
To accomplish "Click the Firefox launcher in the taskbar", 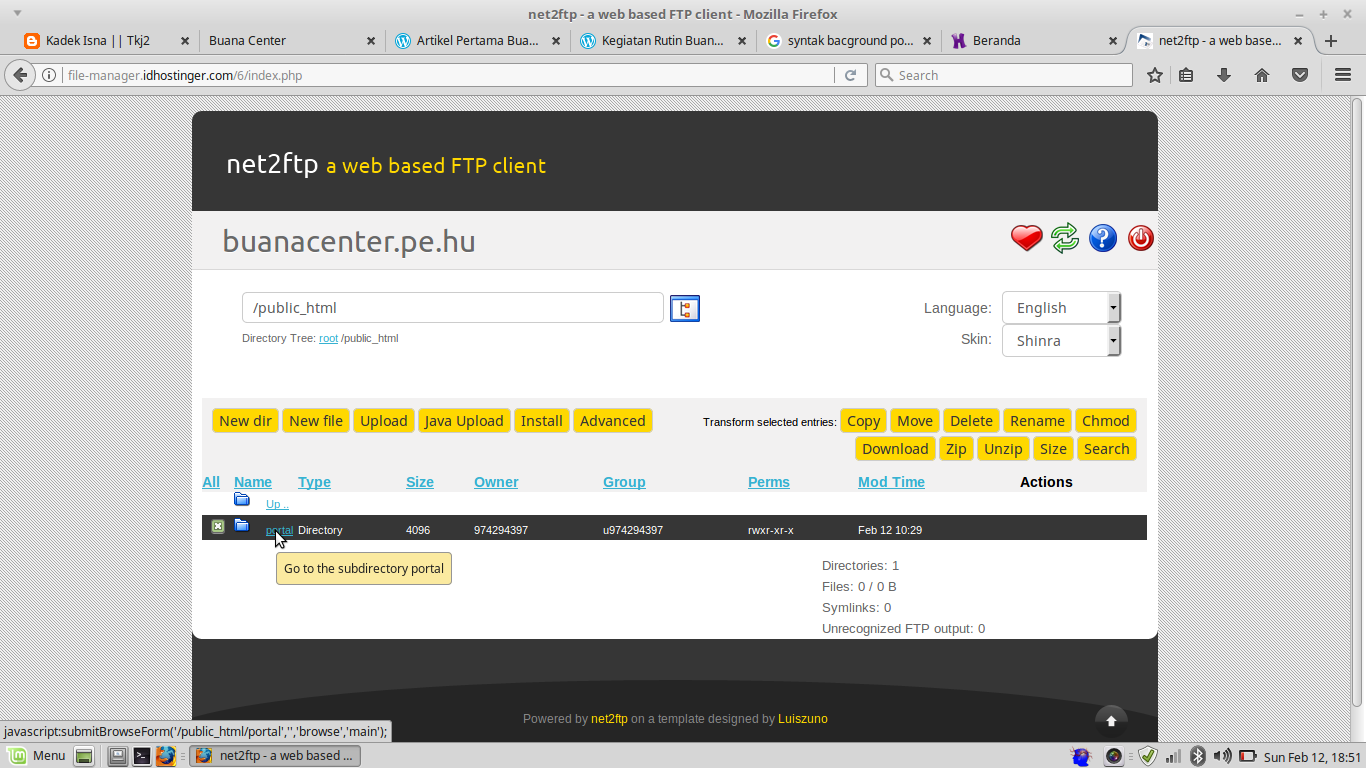I will click(165, 756).
